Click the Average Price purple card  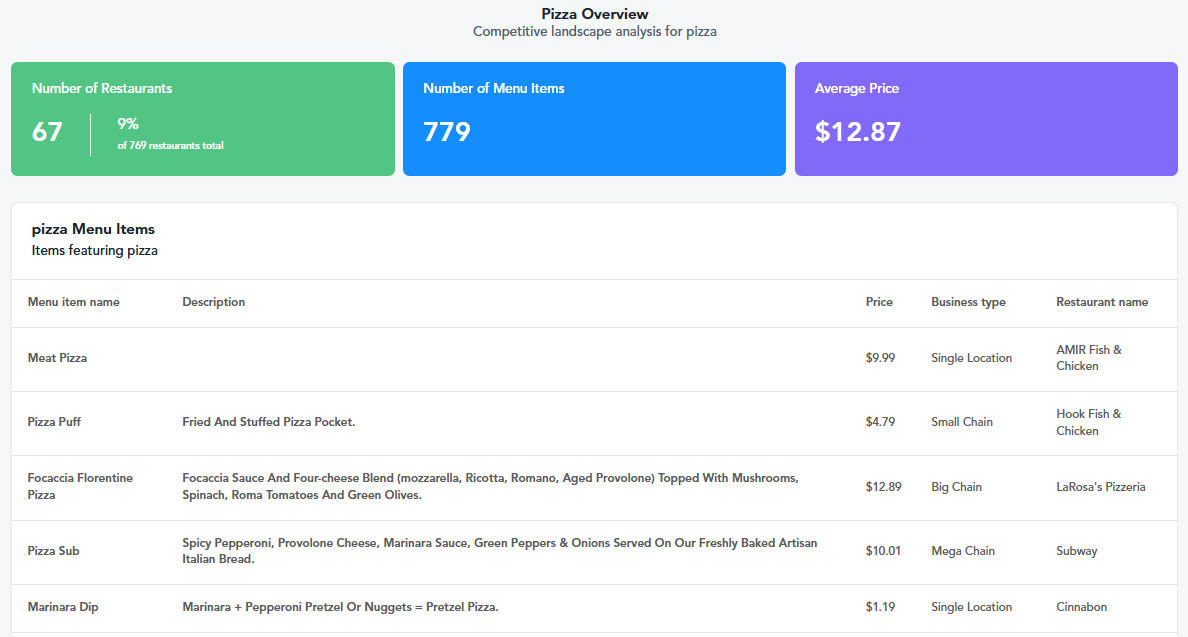pos(986,119)
